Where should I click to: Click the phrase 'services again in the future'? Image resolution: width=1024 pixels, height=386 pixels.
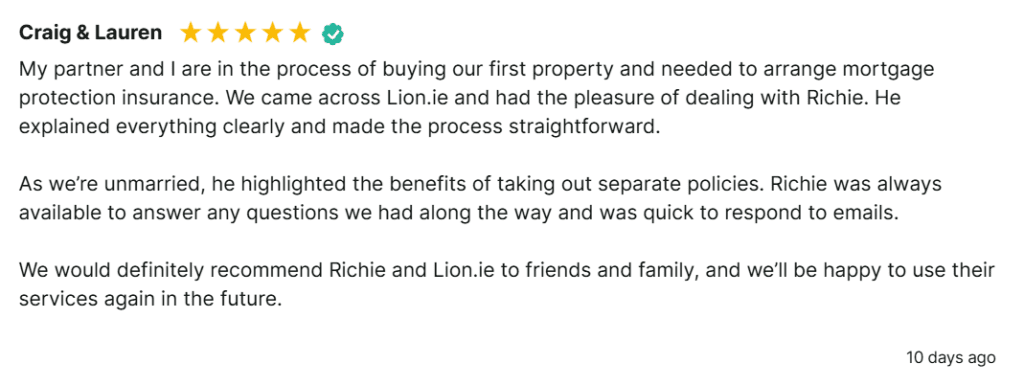point(148,298)
